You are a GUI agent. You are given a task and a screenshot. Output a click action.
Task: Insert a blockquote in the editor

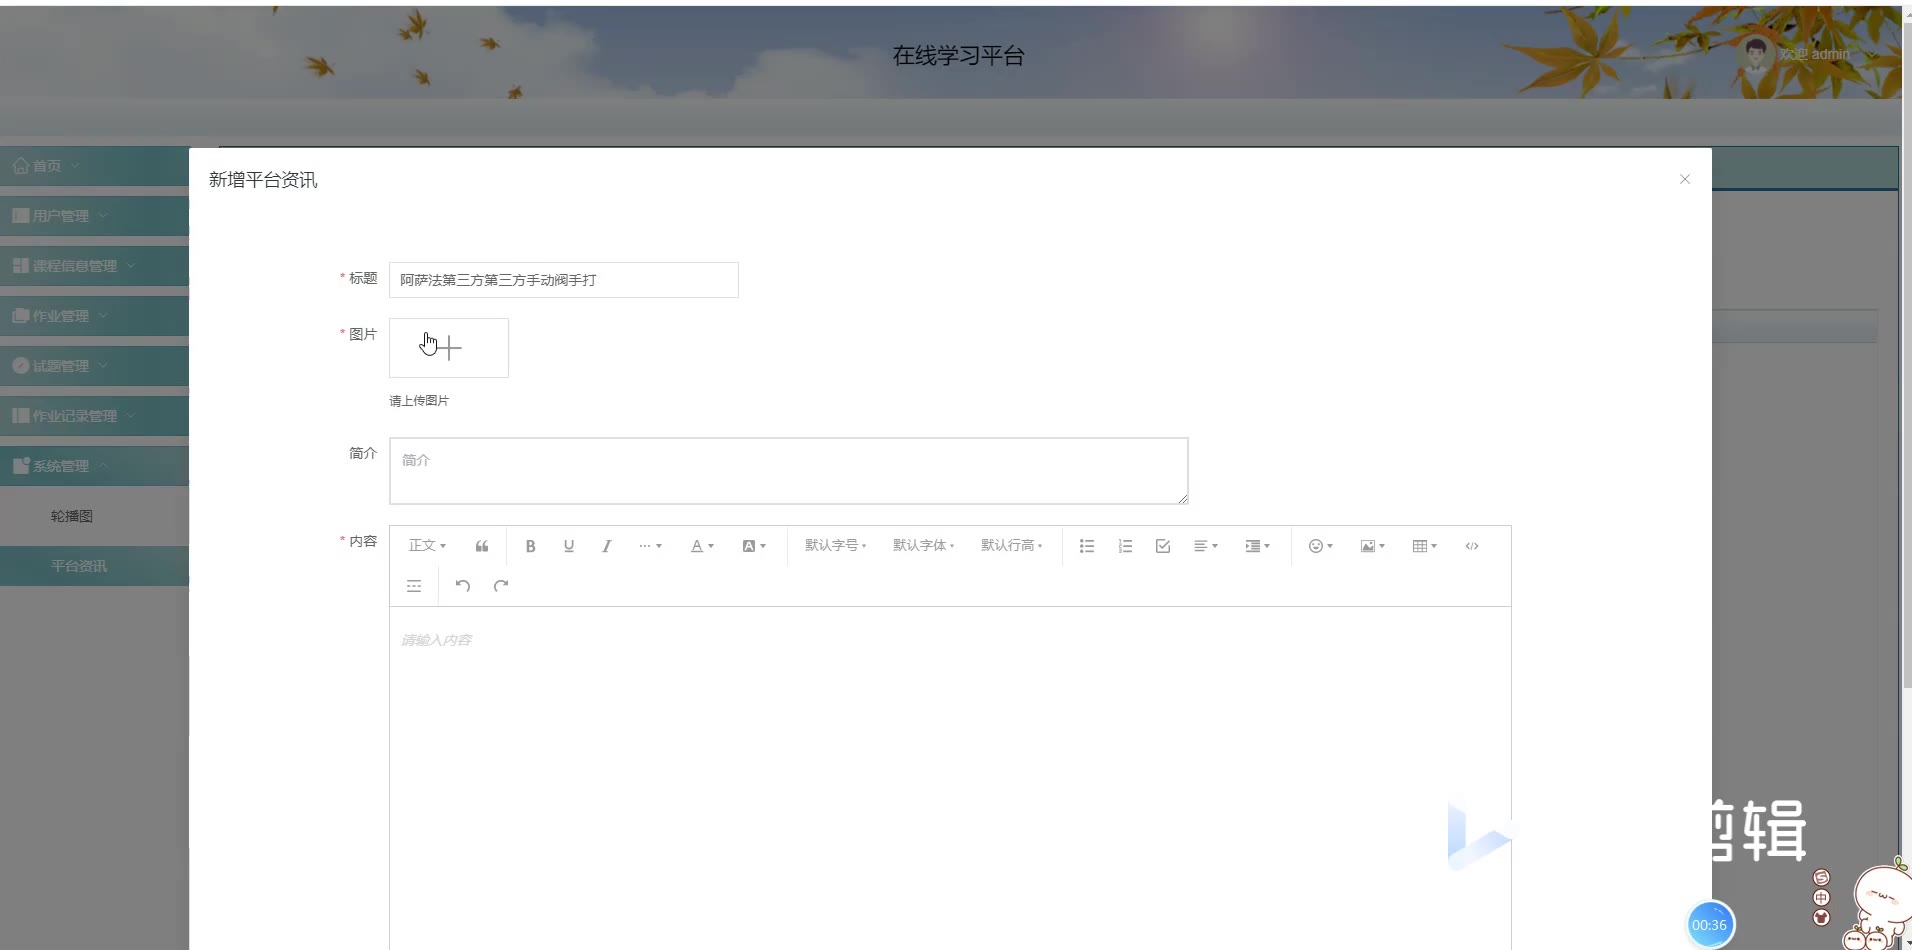(482, 546)
